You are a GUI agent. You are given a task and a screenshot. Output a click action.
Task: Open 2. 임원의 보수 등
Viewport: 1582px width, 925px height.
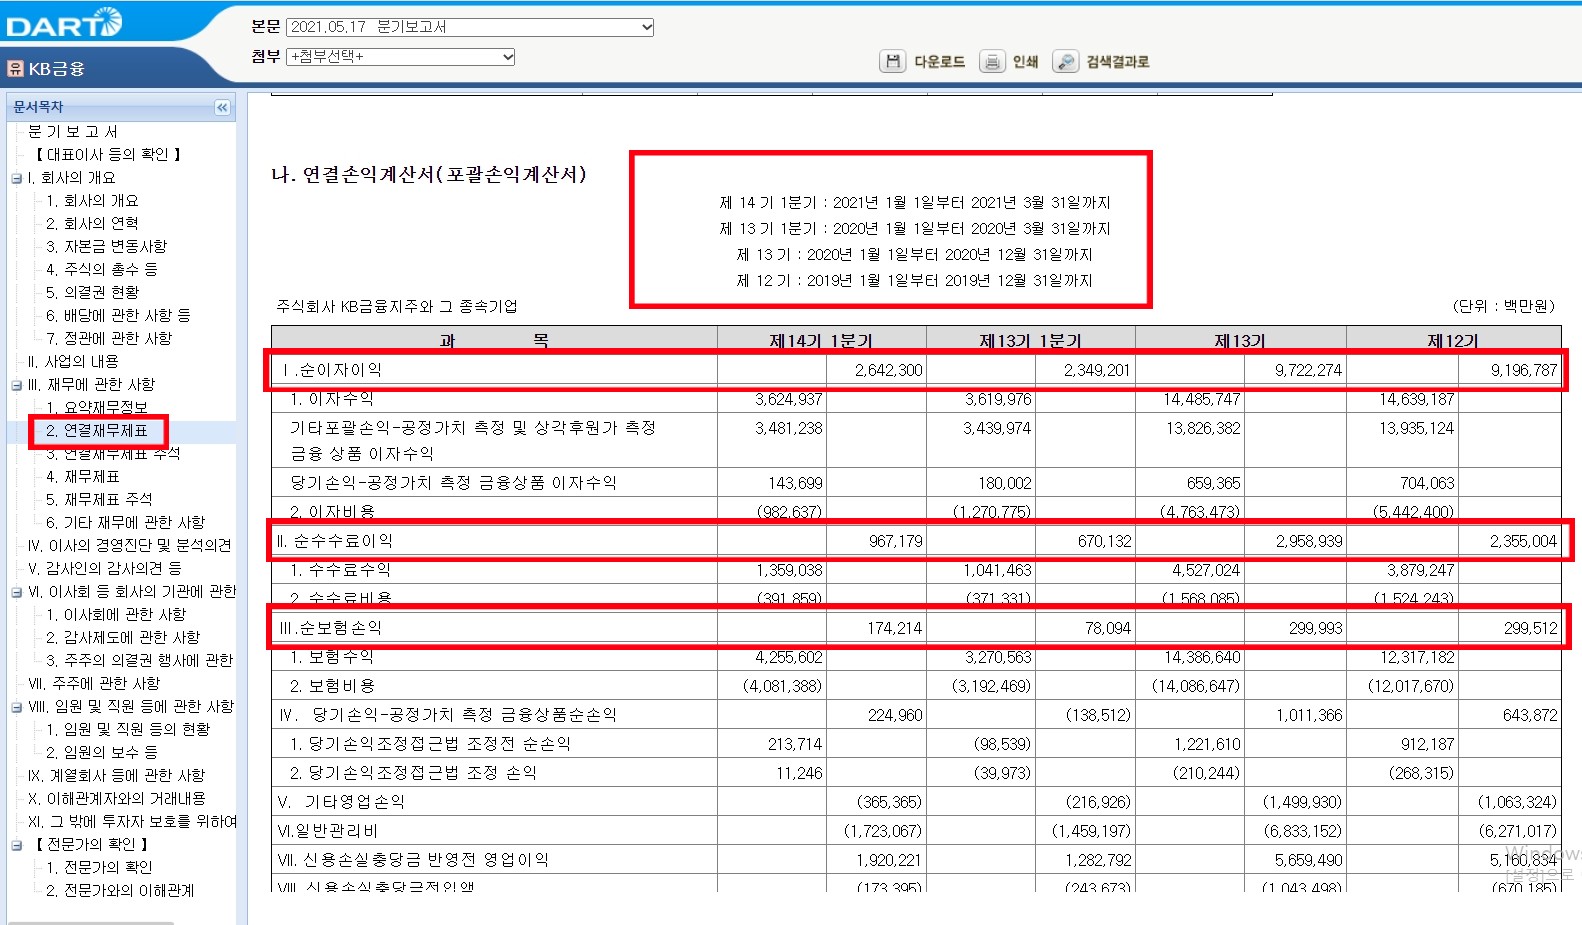[102, 752]
